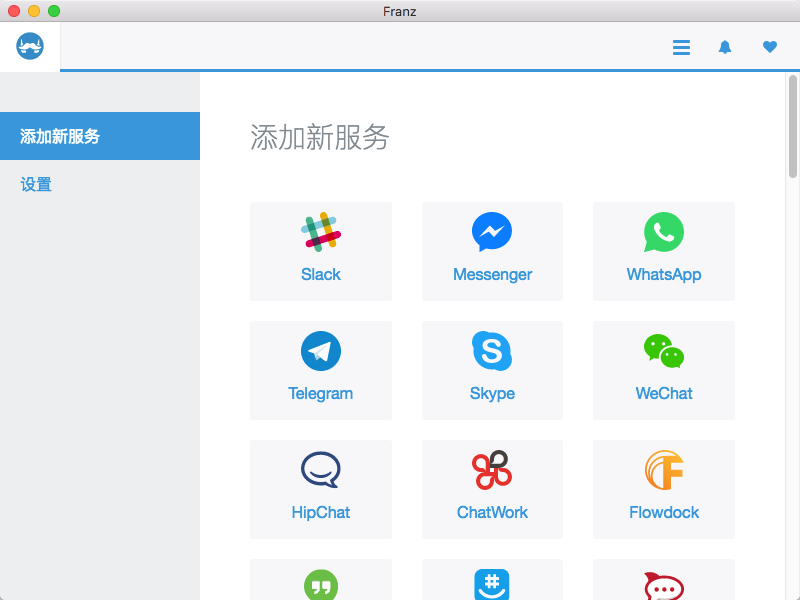800x600 pixels.
Task: Select the 添加新服务 sidebar tab
Action: (100, 136)
